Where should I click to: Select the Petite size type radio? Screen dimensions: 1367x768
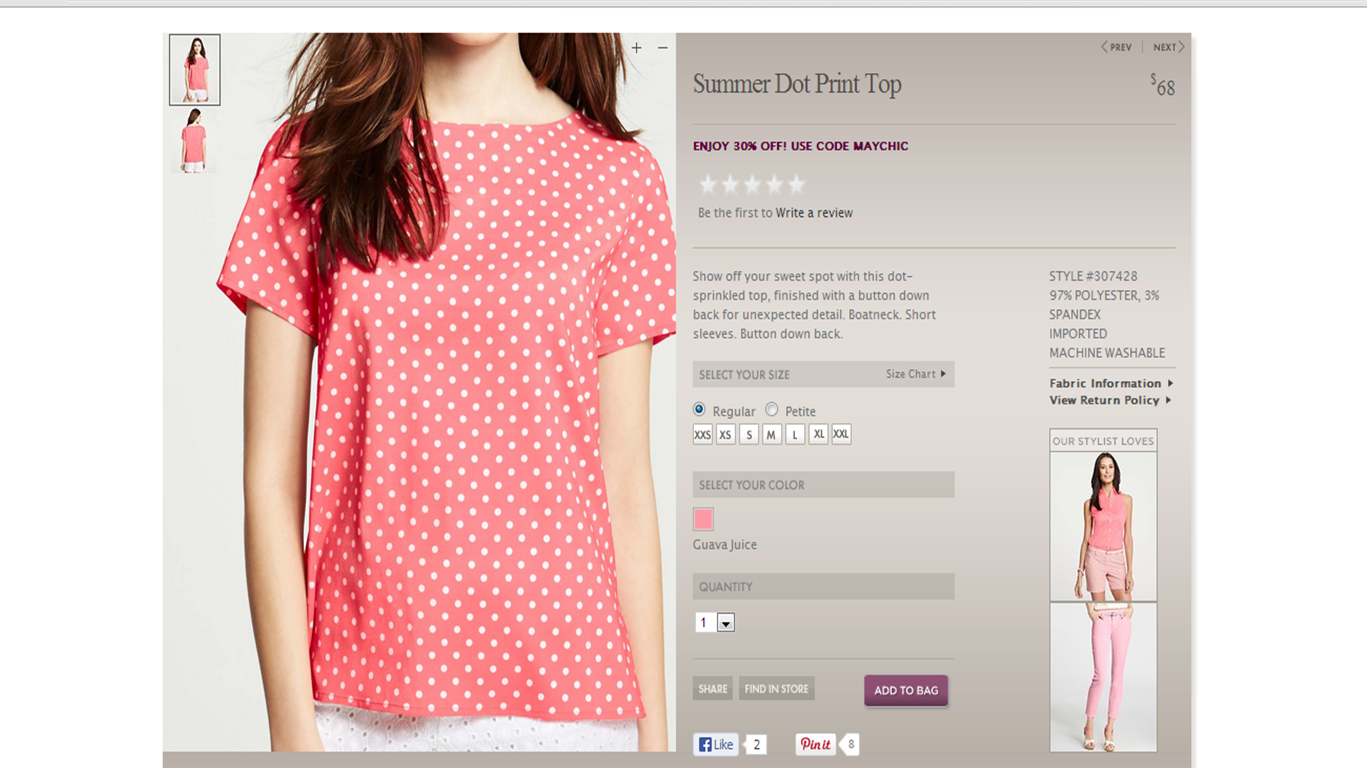point(772,409)
